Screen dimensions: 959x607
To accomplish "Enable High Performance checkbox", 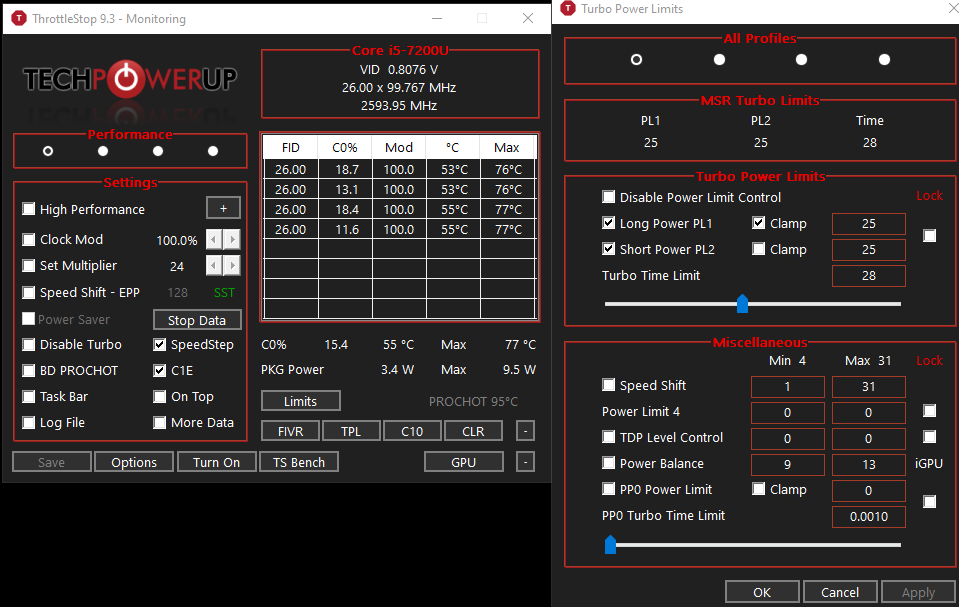I will pyautogui.click(x=29, y=209).
